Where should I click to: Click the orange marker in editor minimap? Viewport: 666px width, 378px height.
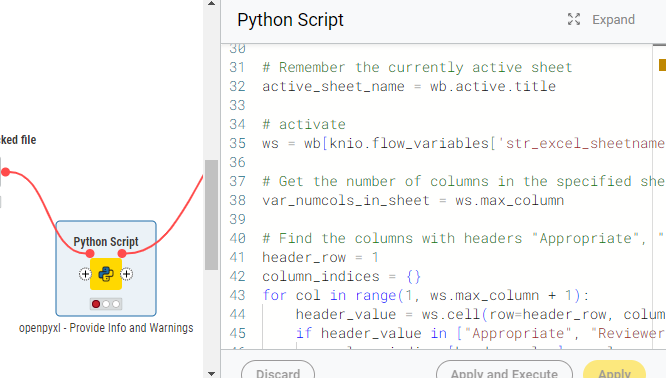(662, 65)
